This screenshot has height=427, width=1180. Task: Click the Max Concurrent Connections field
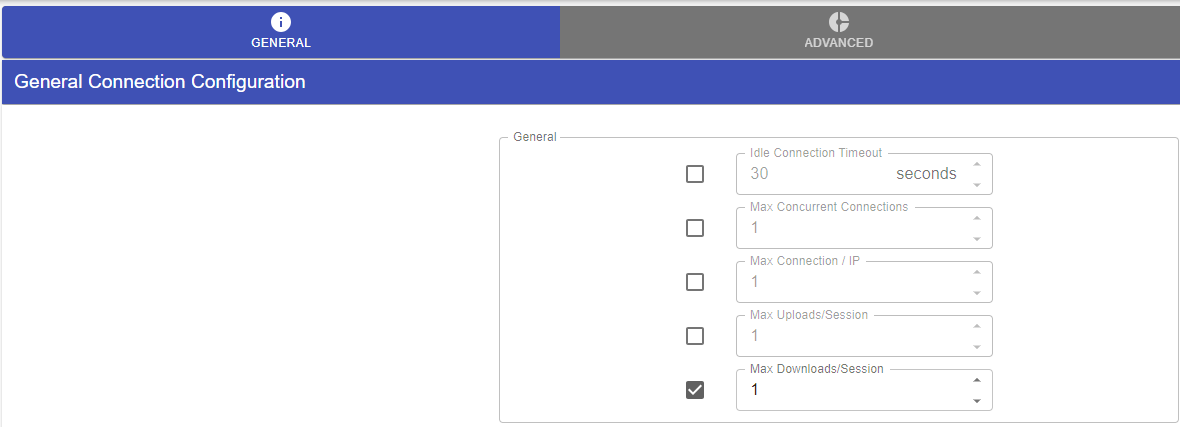pyautogui.click(x=850, y=228)
